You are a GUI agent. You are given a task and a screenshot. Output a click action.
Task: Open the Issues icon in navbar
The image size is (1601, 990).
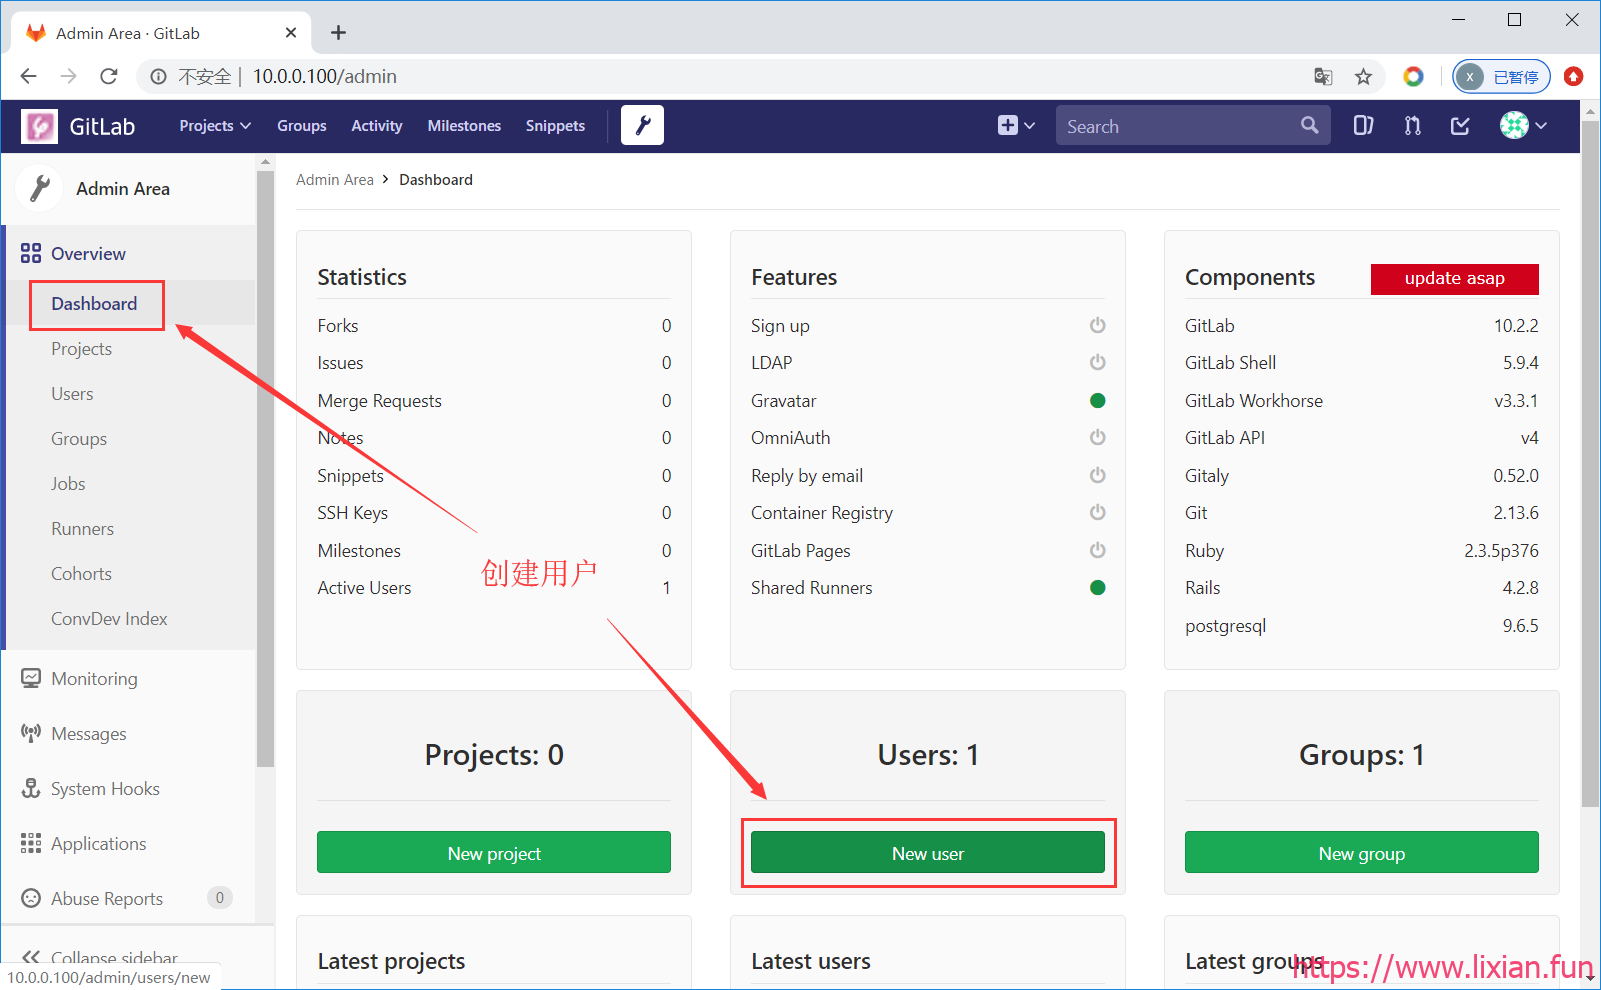click(x=1363, y=126)
